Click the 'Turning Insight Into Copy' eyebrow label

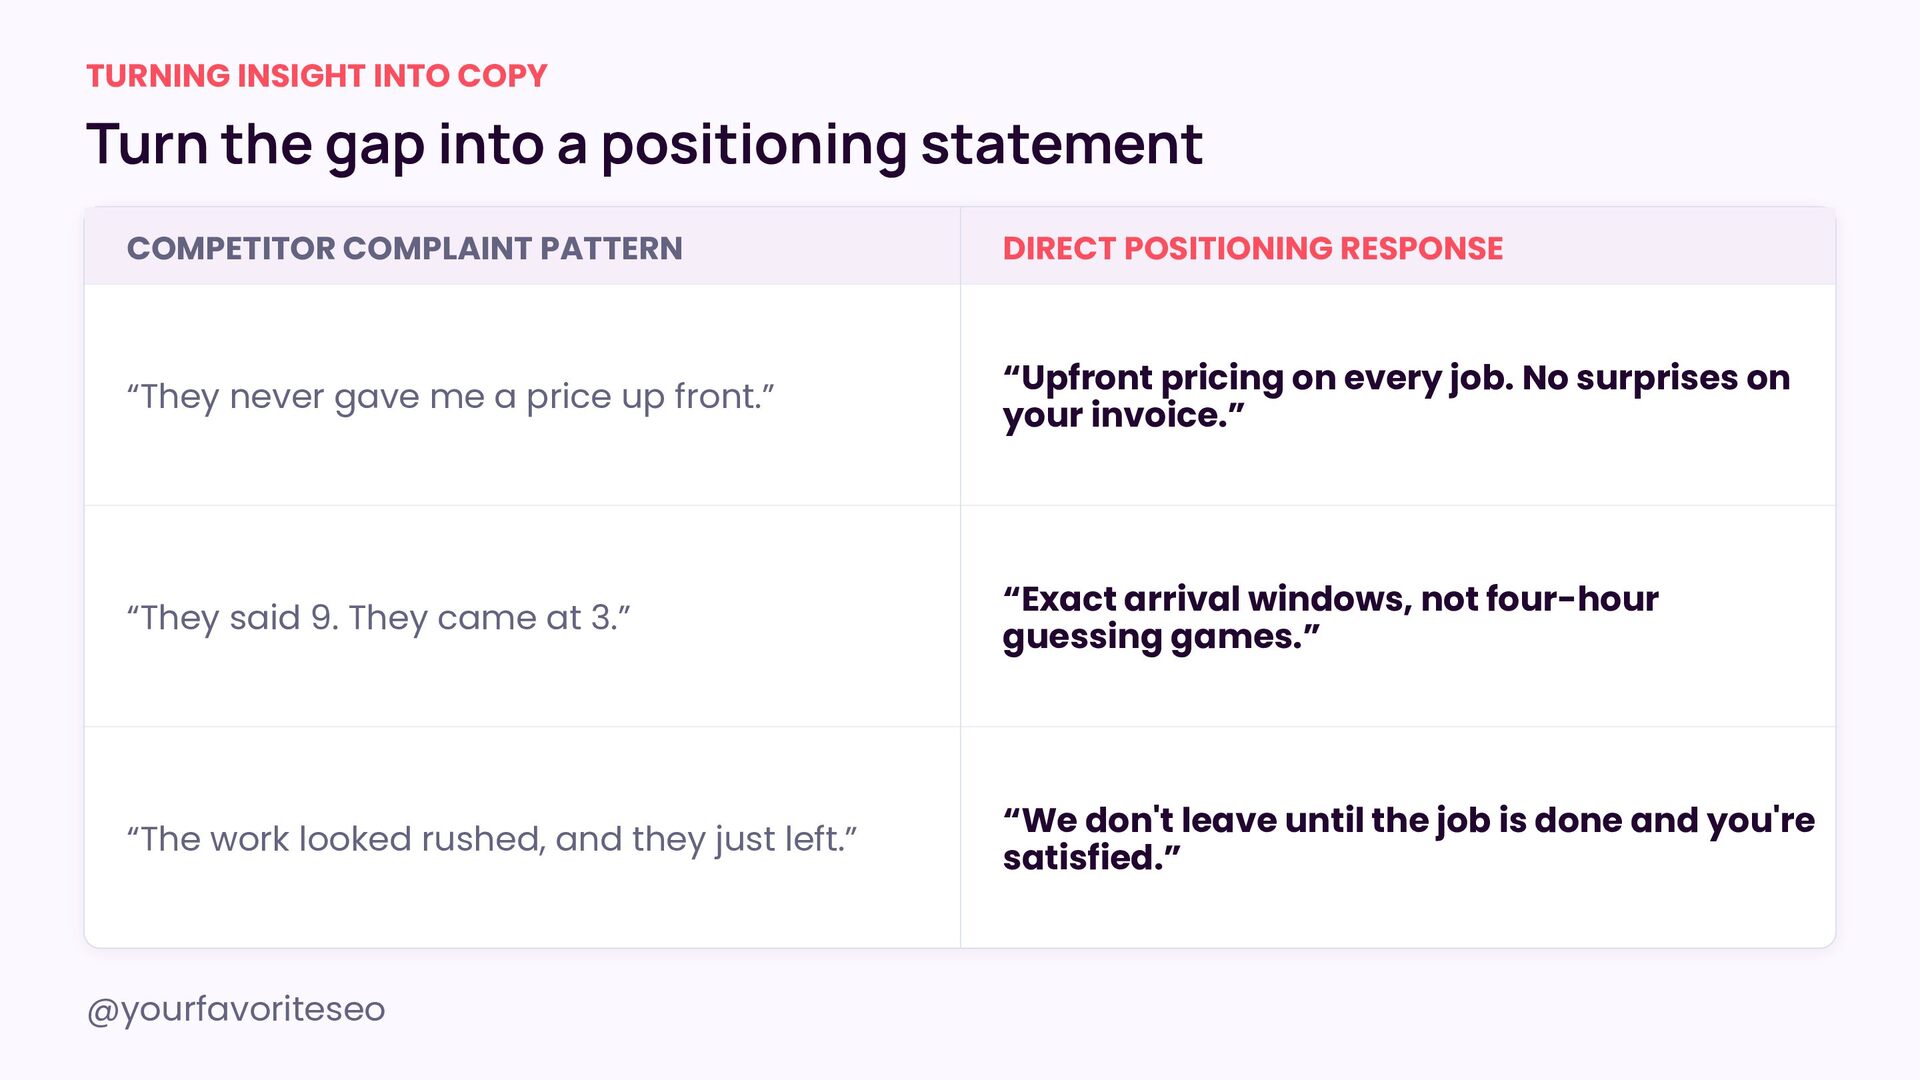click(316, 76)
